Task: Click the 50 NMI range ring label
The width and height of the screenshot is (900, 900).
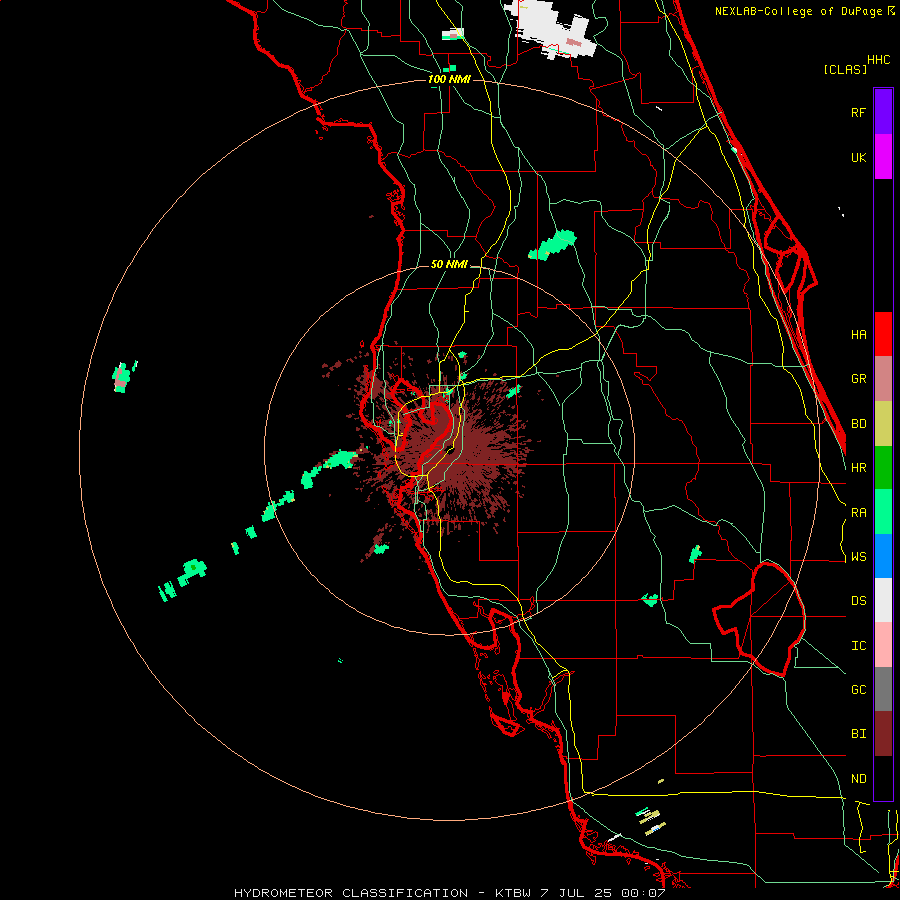Action: pyautogui.click(x=449, y=264)
